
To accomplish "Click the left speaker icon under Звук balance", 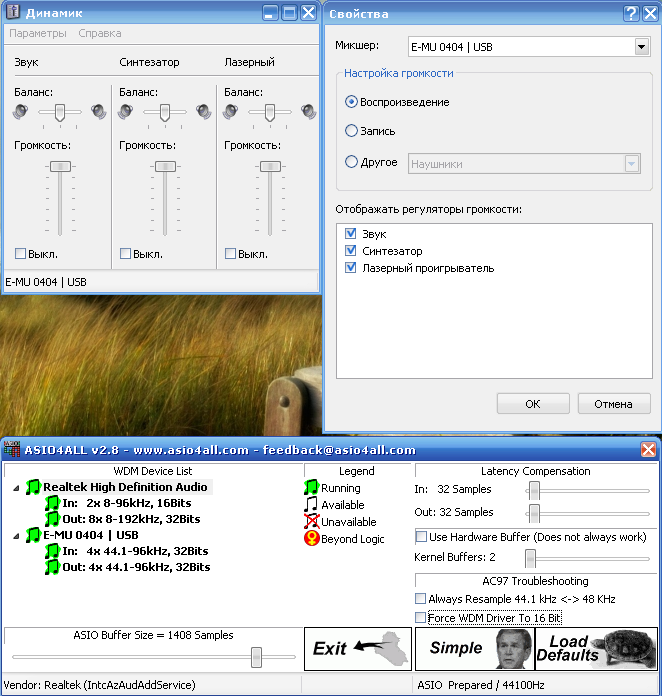I will click(20, 111).
